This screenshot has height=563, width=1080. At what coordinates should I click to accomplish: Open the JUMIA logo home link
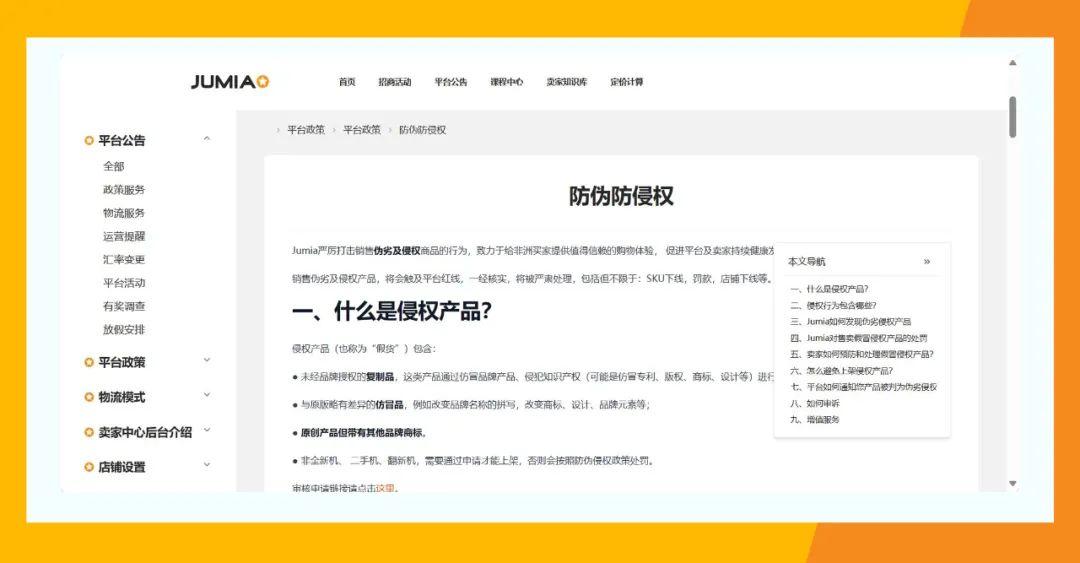pyautogui.click(x=230, y=82)
